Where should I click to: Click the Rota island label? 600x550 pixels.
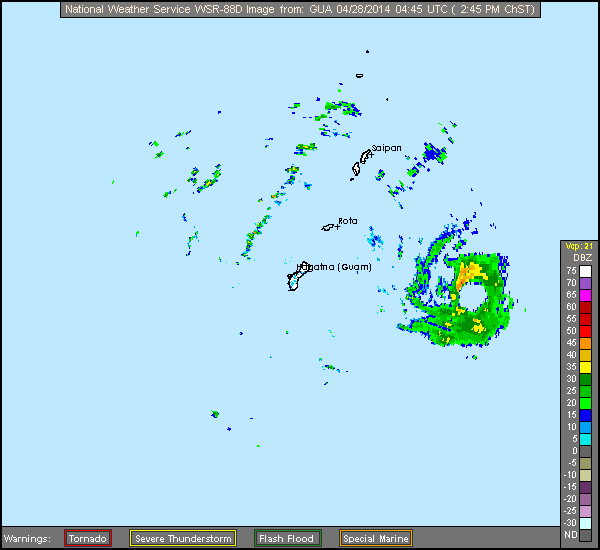click(348, 221)
